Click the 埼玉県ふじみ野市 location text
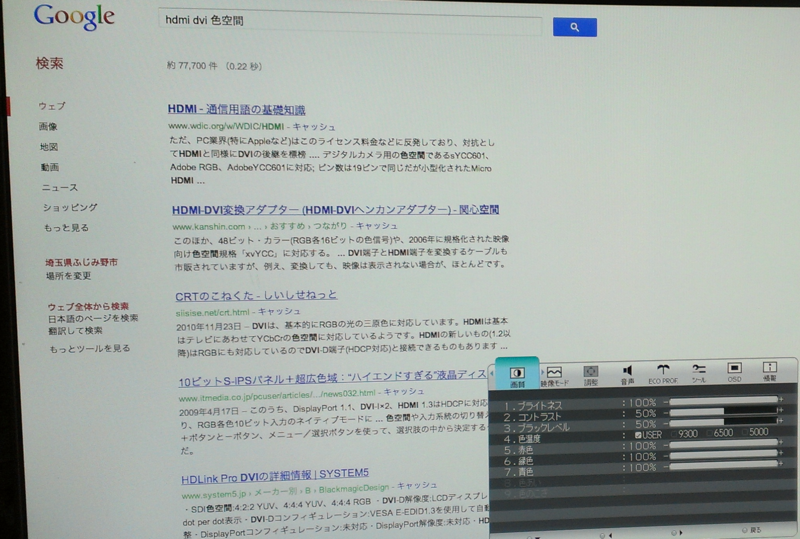 [82, 262]
